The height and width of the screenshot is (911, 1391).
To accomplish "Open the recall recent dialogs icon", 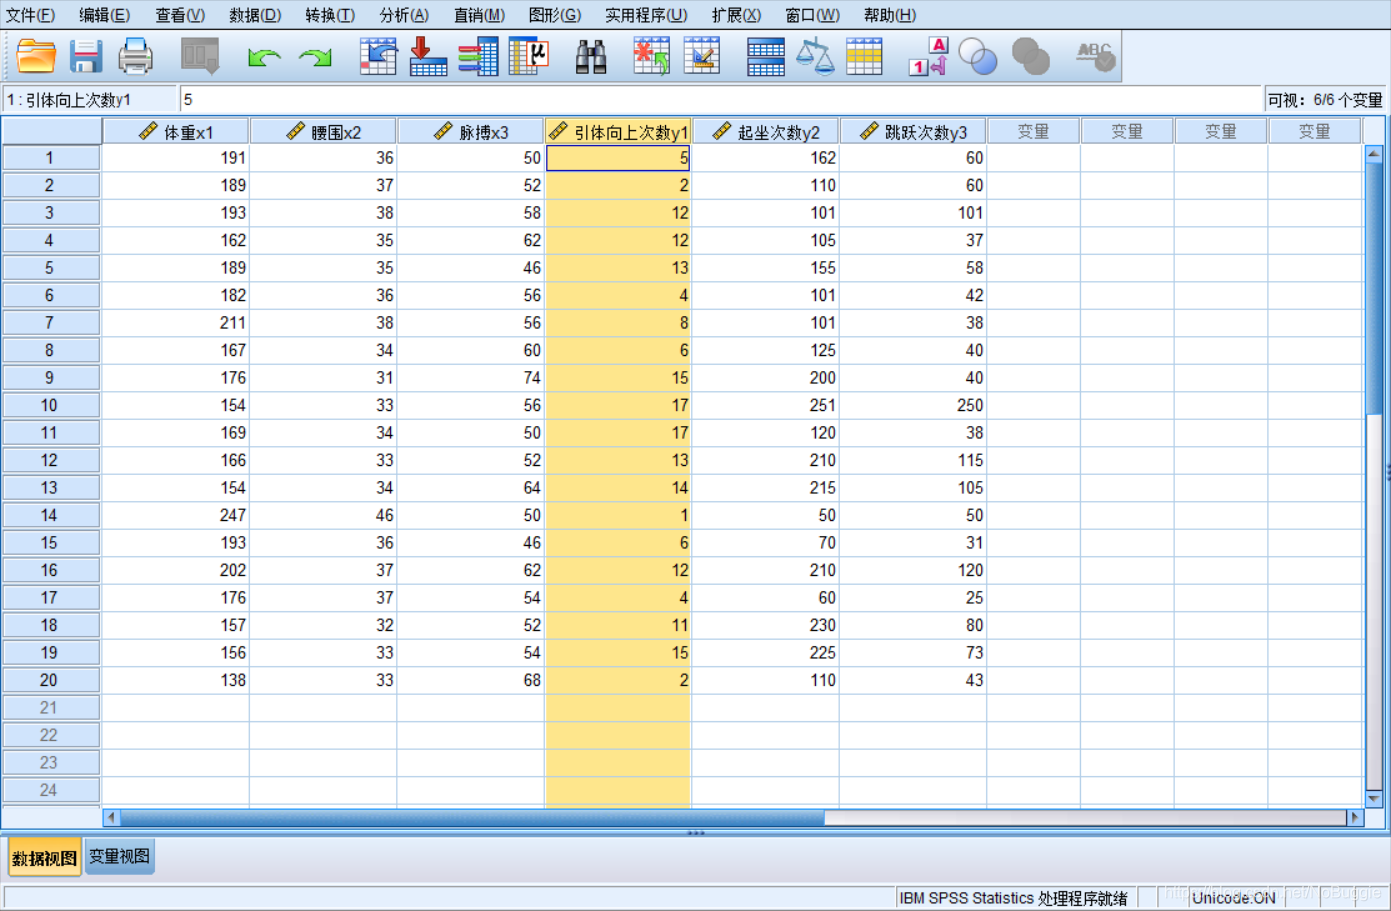I will [200, 56].
